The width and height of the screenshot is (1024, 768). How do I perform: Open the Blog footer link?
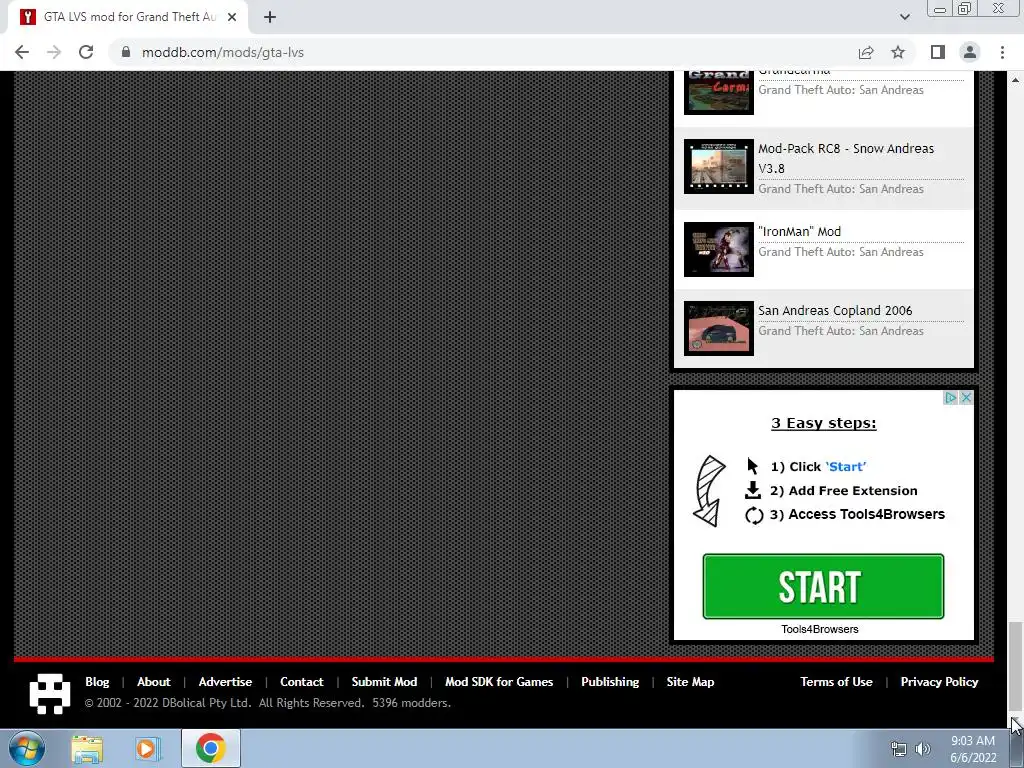click(97, 682)
